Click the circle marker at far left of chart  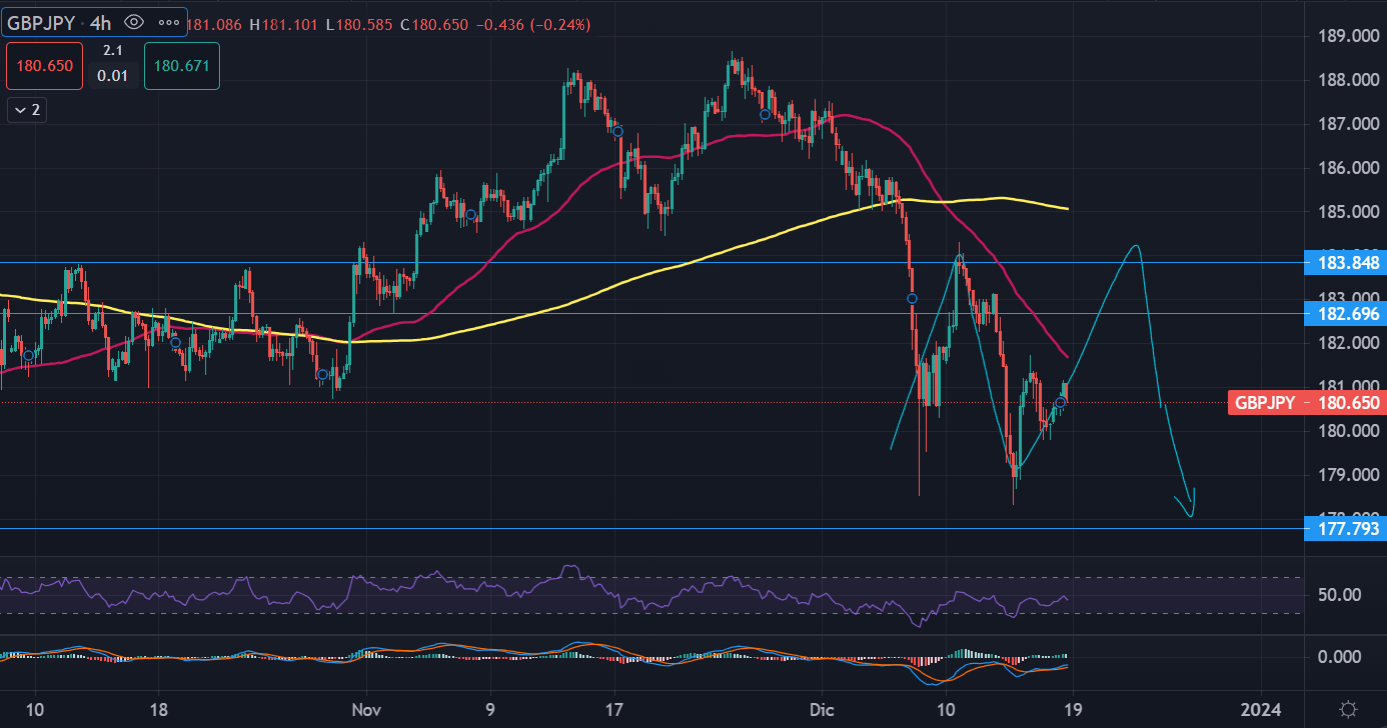[28, 355]
